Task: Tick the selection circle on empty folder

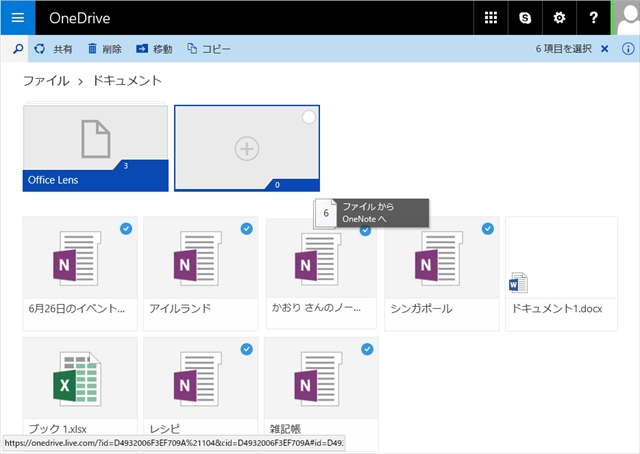Action: 309,117
